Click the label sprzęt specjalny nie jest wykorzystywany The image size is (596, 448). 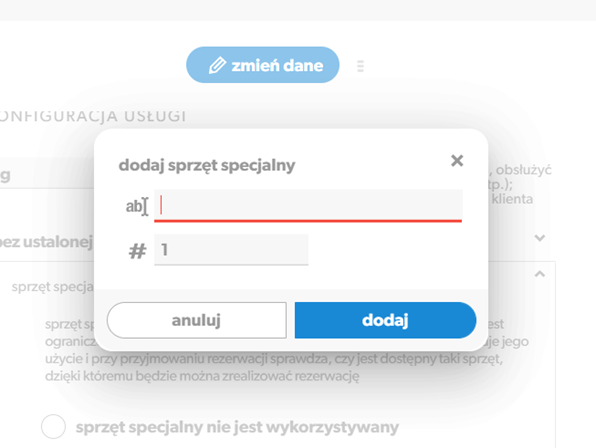(237, 427)
